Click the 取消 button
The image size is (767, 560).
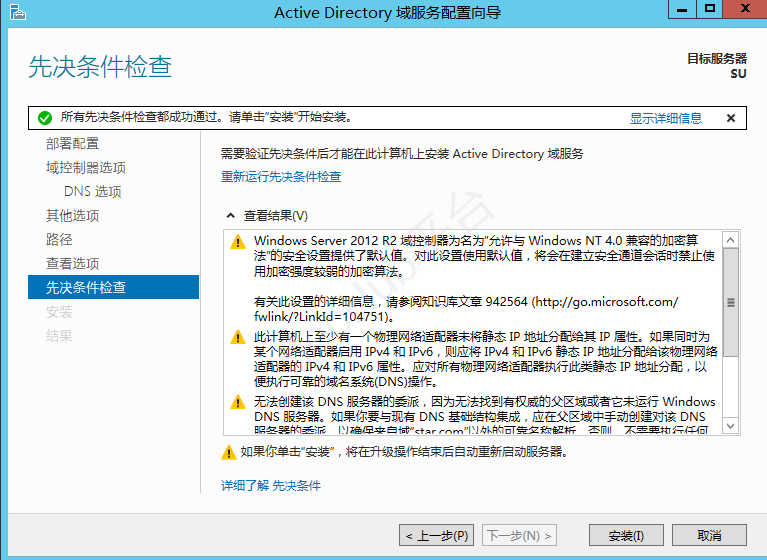tap(709, 536)
